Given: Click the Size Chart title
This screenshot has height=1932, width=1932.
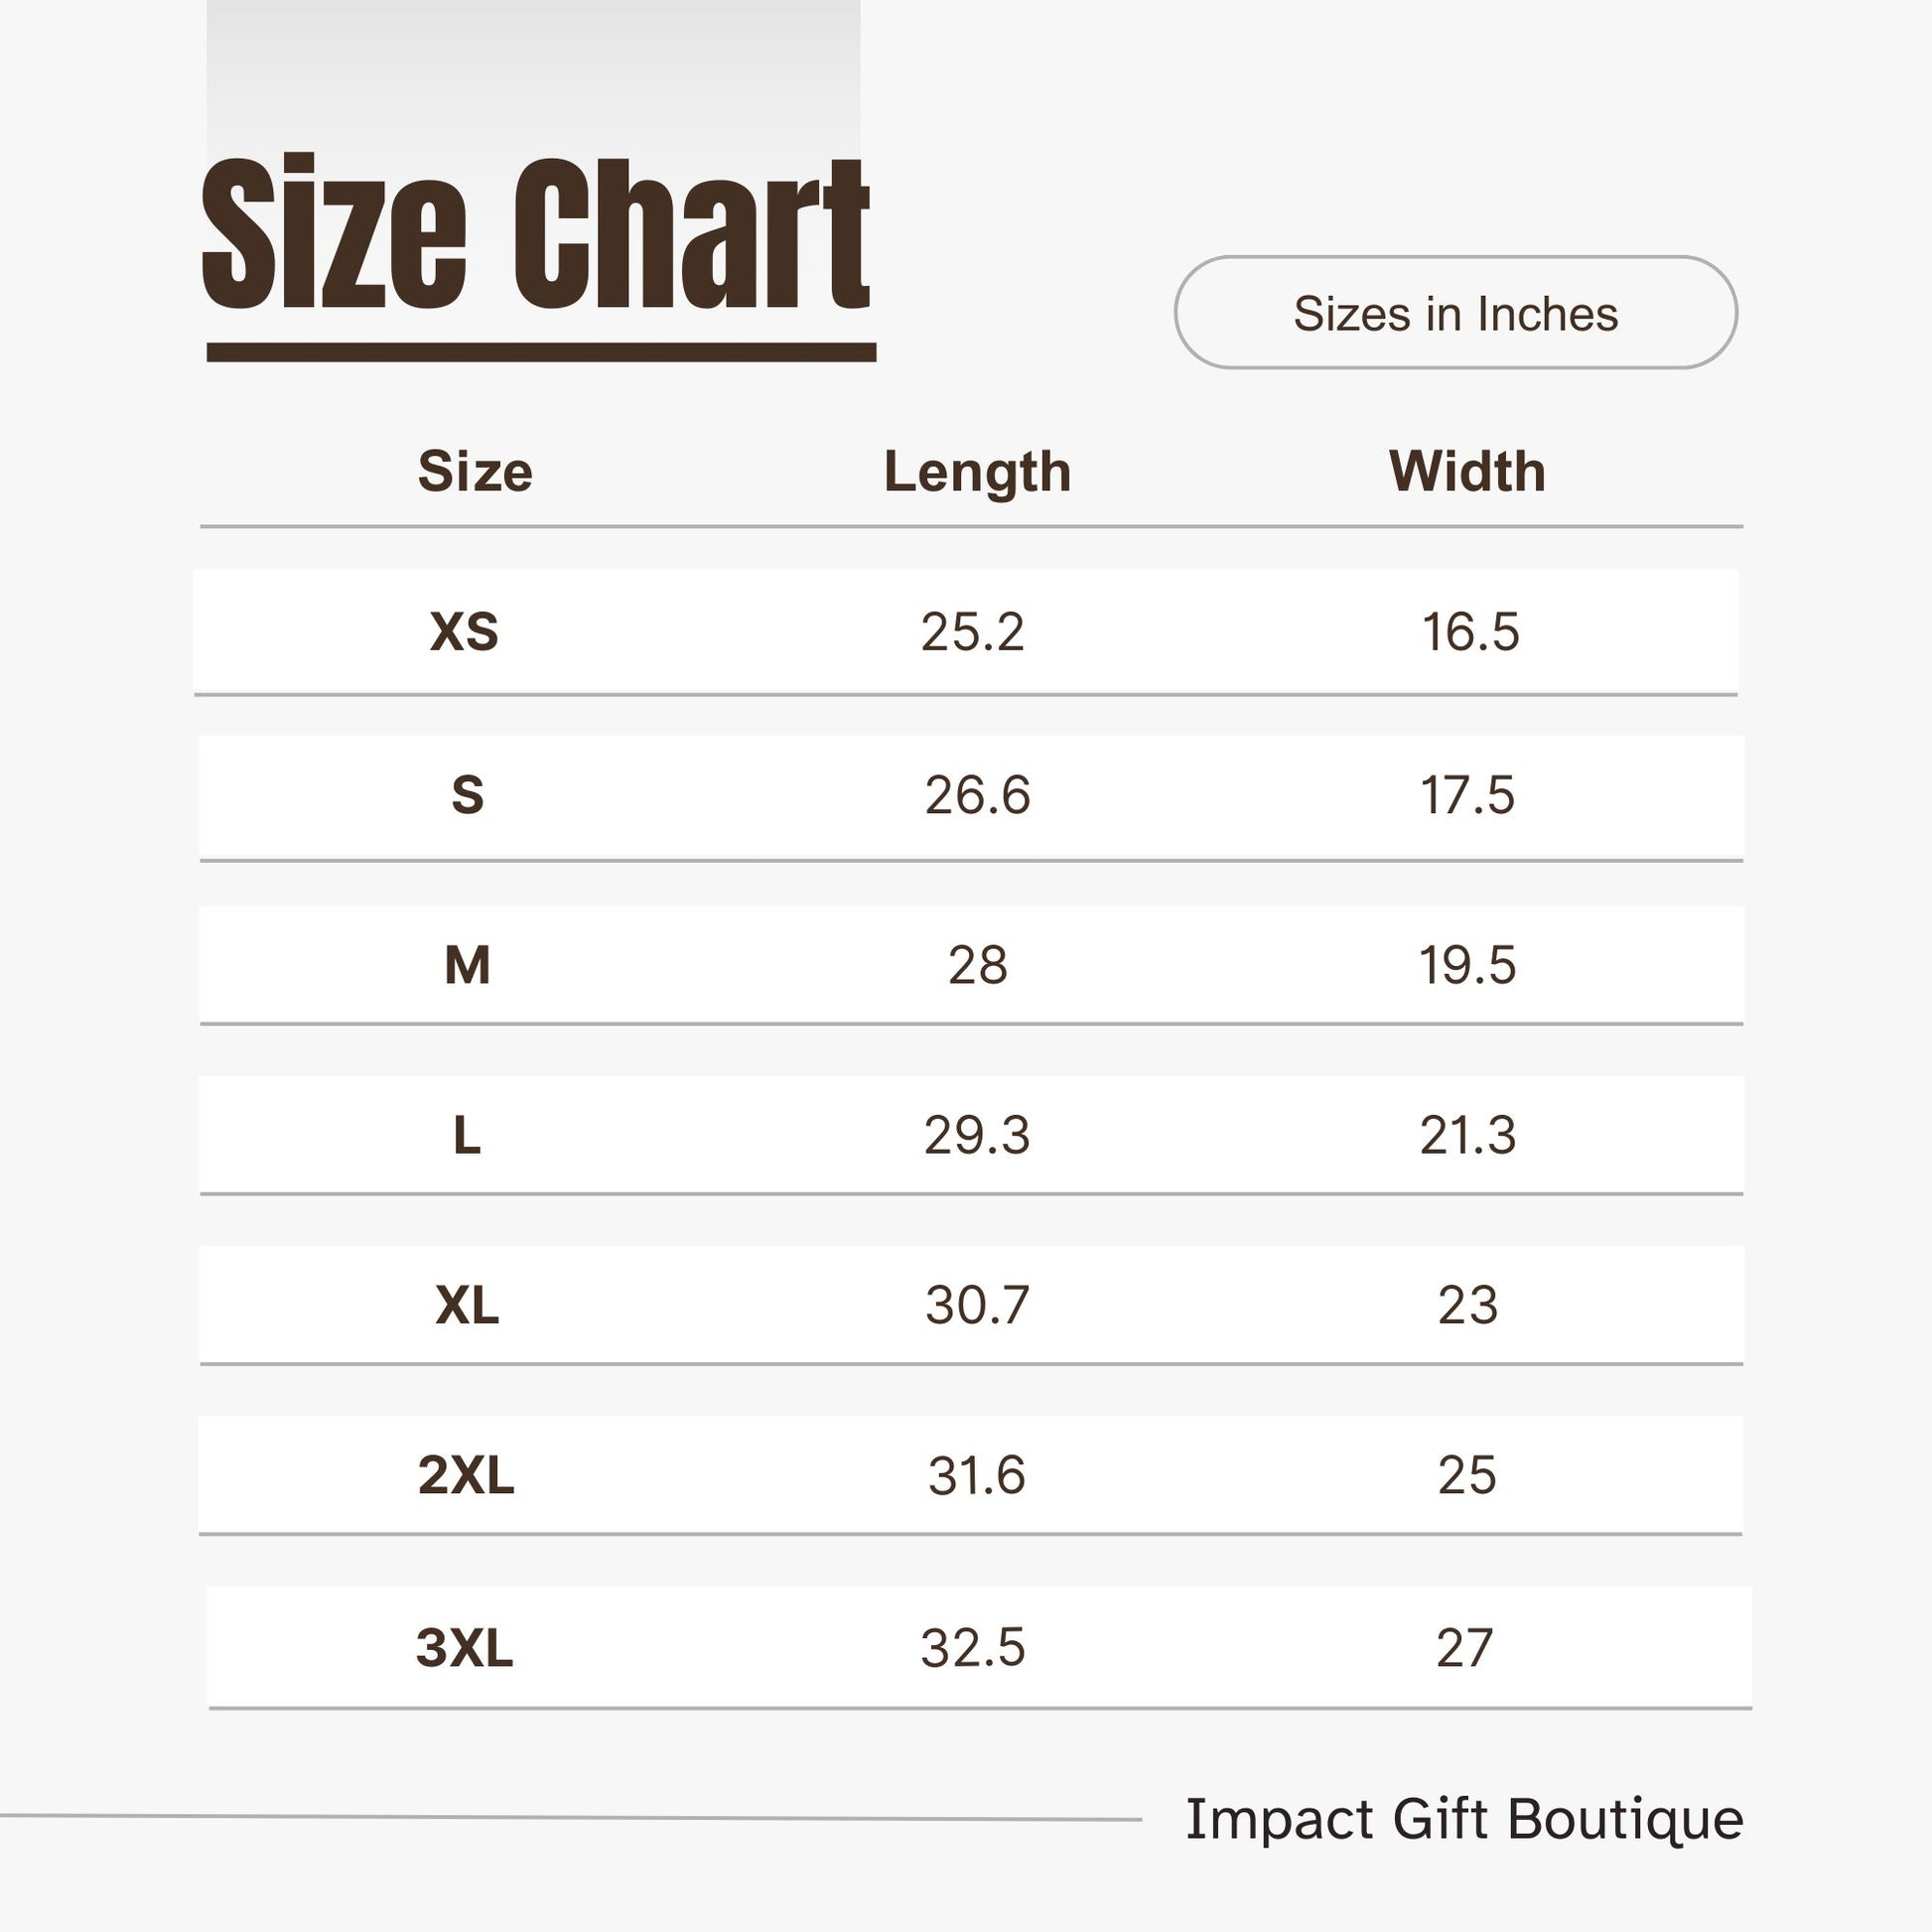Looking at the screenshot, I should point(536,233).
